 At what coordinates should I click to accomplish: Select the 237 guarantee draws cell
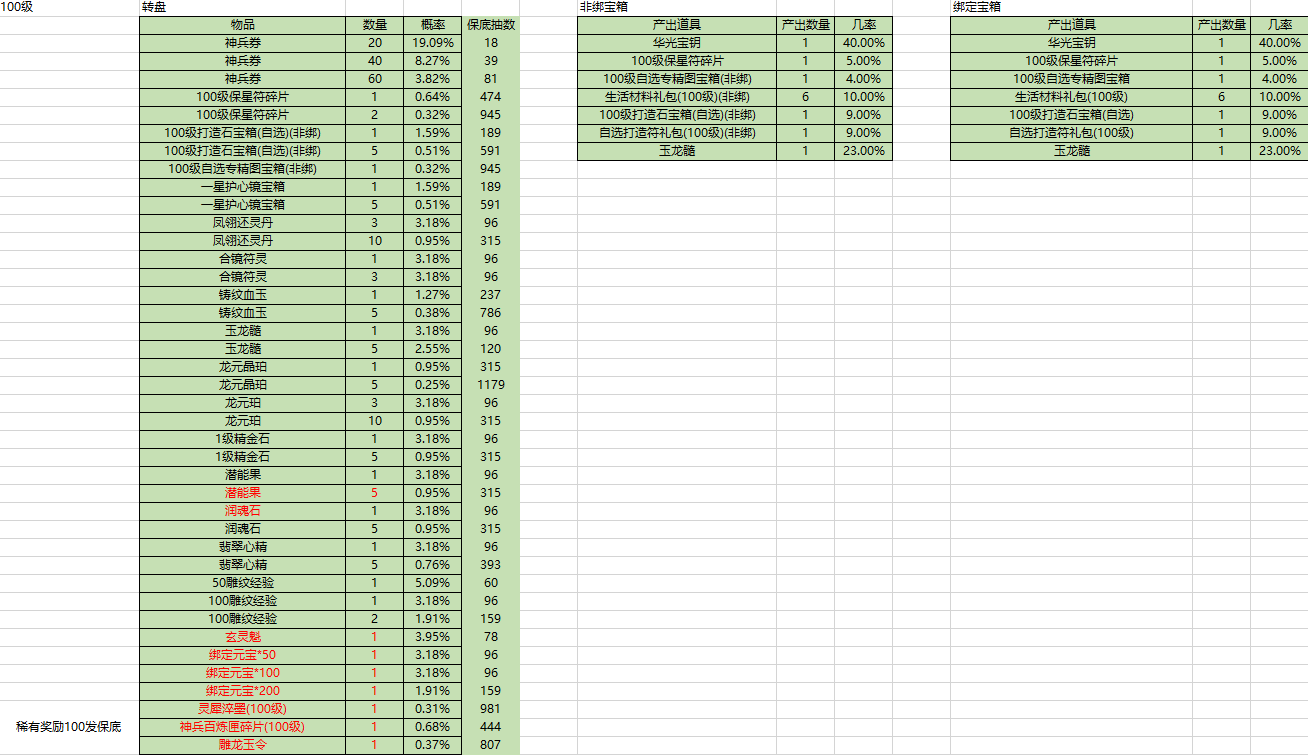pyautogui.click(x=490, y=295)
